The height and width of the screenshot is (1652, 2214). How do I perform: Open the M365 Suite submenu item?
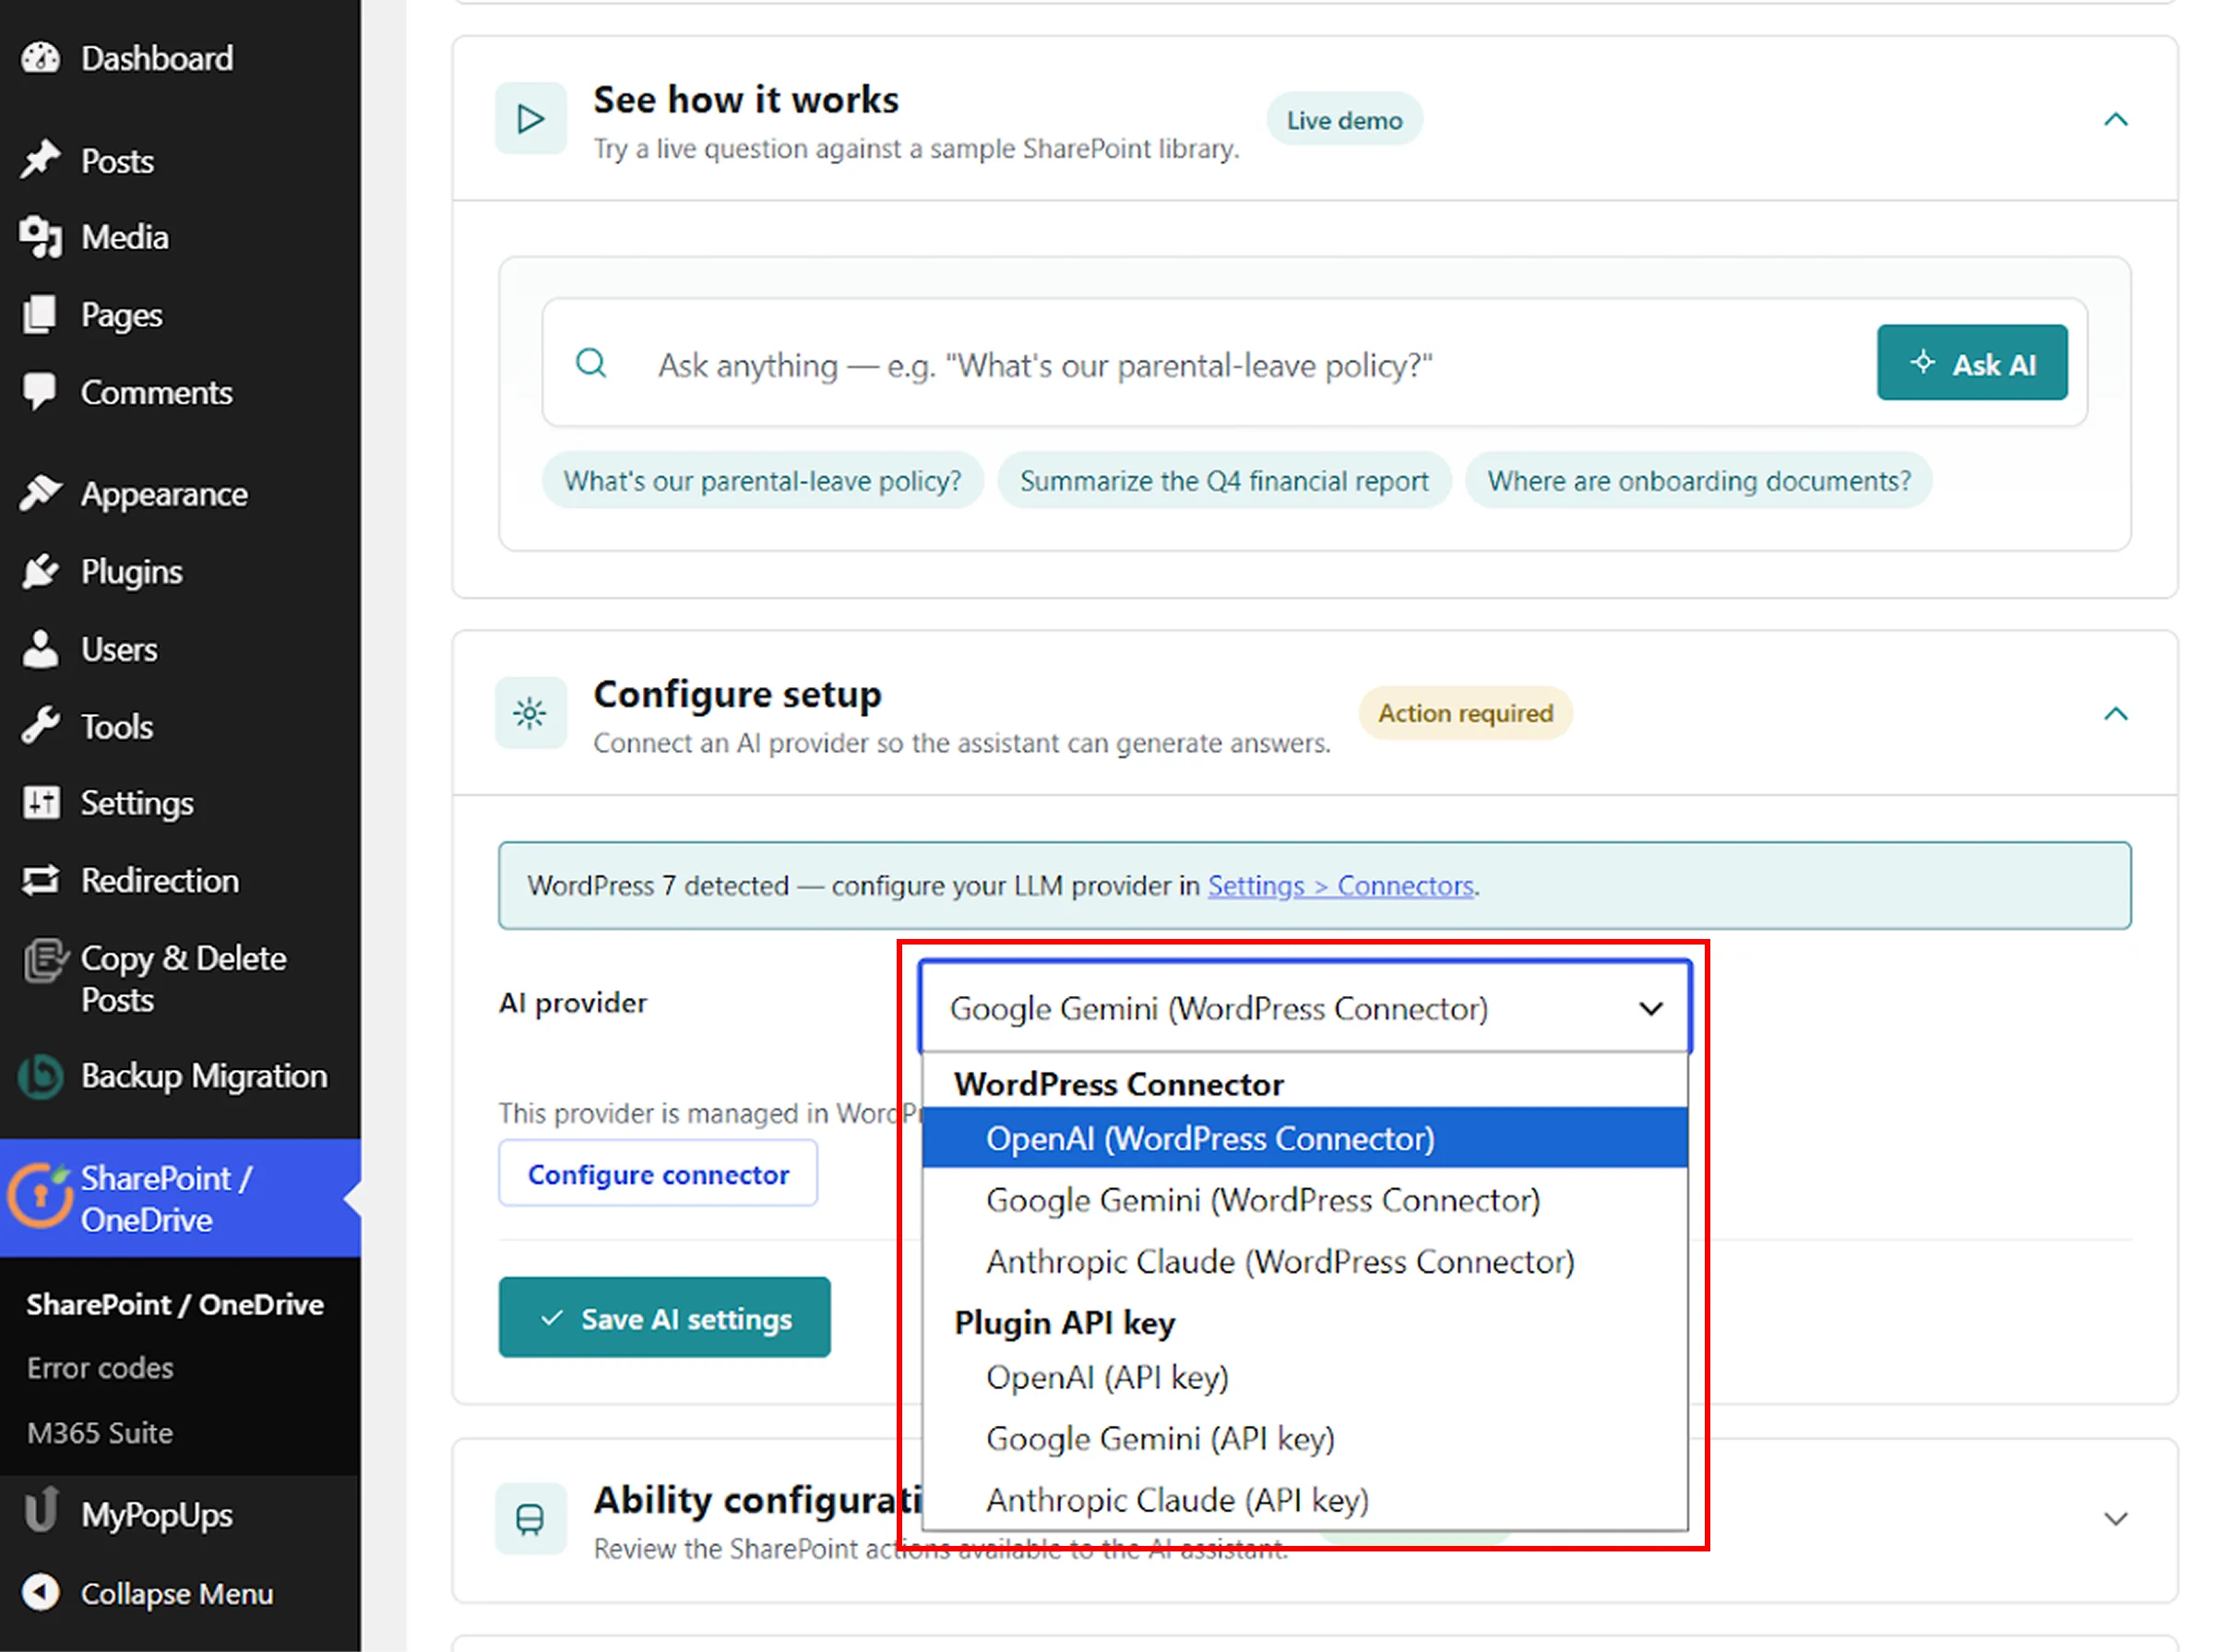[x=100, y=1432]
